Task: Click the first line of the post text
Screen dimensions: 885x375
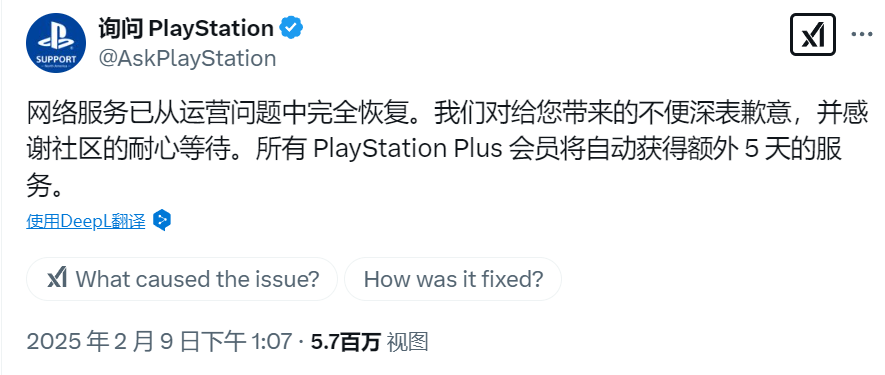Action: coord(447,115)
